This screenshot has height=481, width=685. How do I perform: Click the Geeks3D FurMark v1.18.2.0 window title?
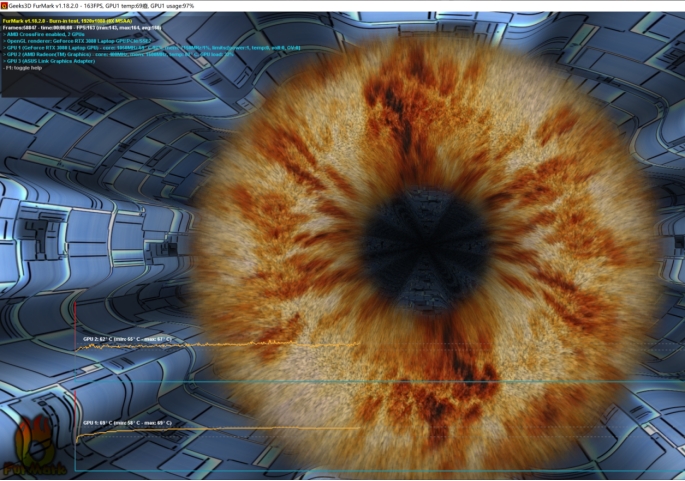coord(101,6)
